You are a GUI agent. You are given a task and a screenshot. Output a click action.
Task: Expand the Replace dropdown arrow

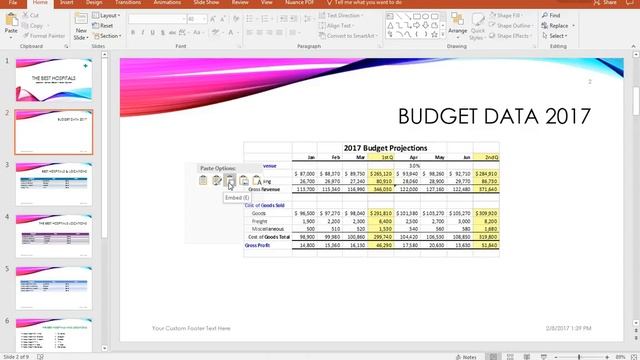573,25
